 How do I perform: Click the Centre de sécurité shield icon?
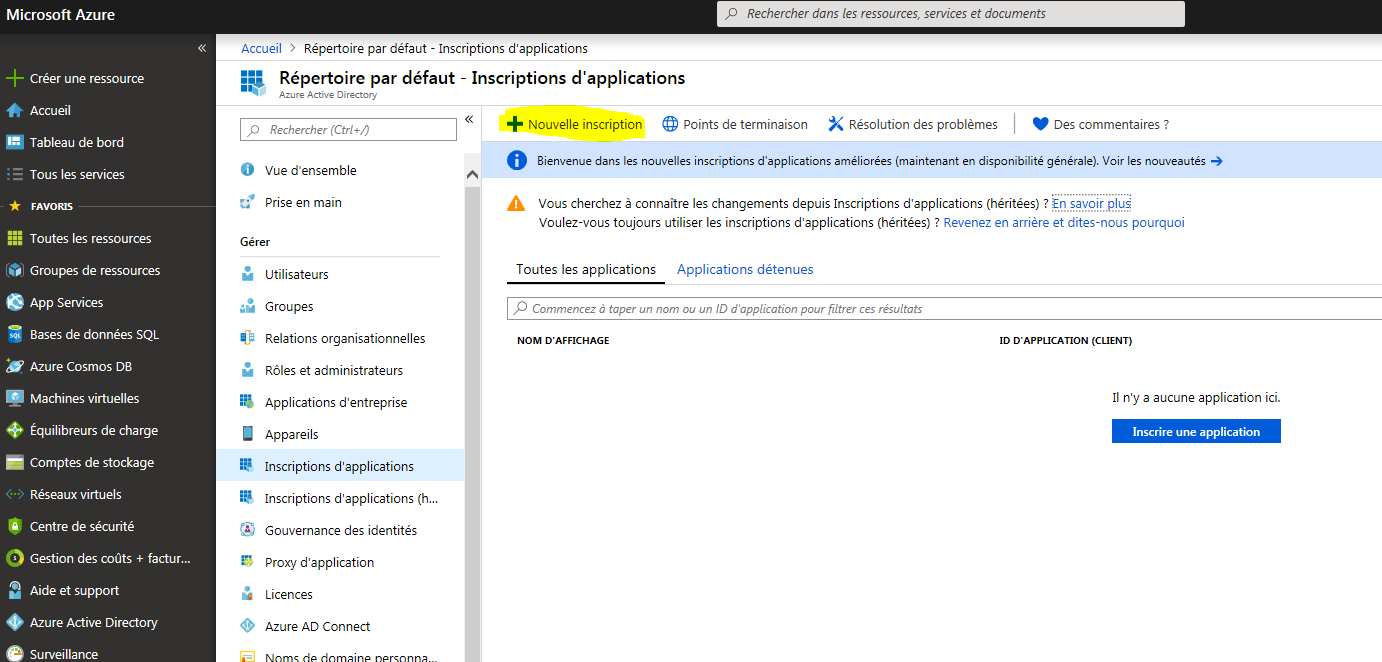pyautogui.click(x=15, y=526)
